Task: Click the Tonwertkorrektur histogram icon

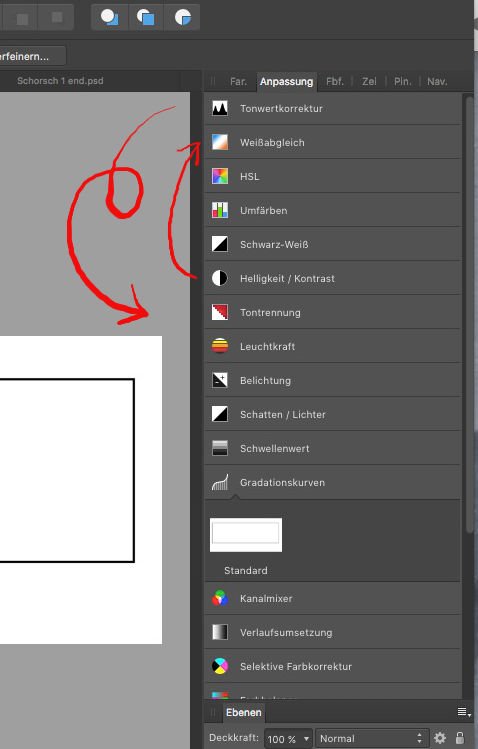Action: click(220, 108)
